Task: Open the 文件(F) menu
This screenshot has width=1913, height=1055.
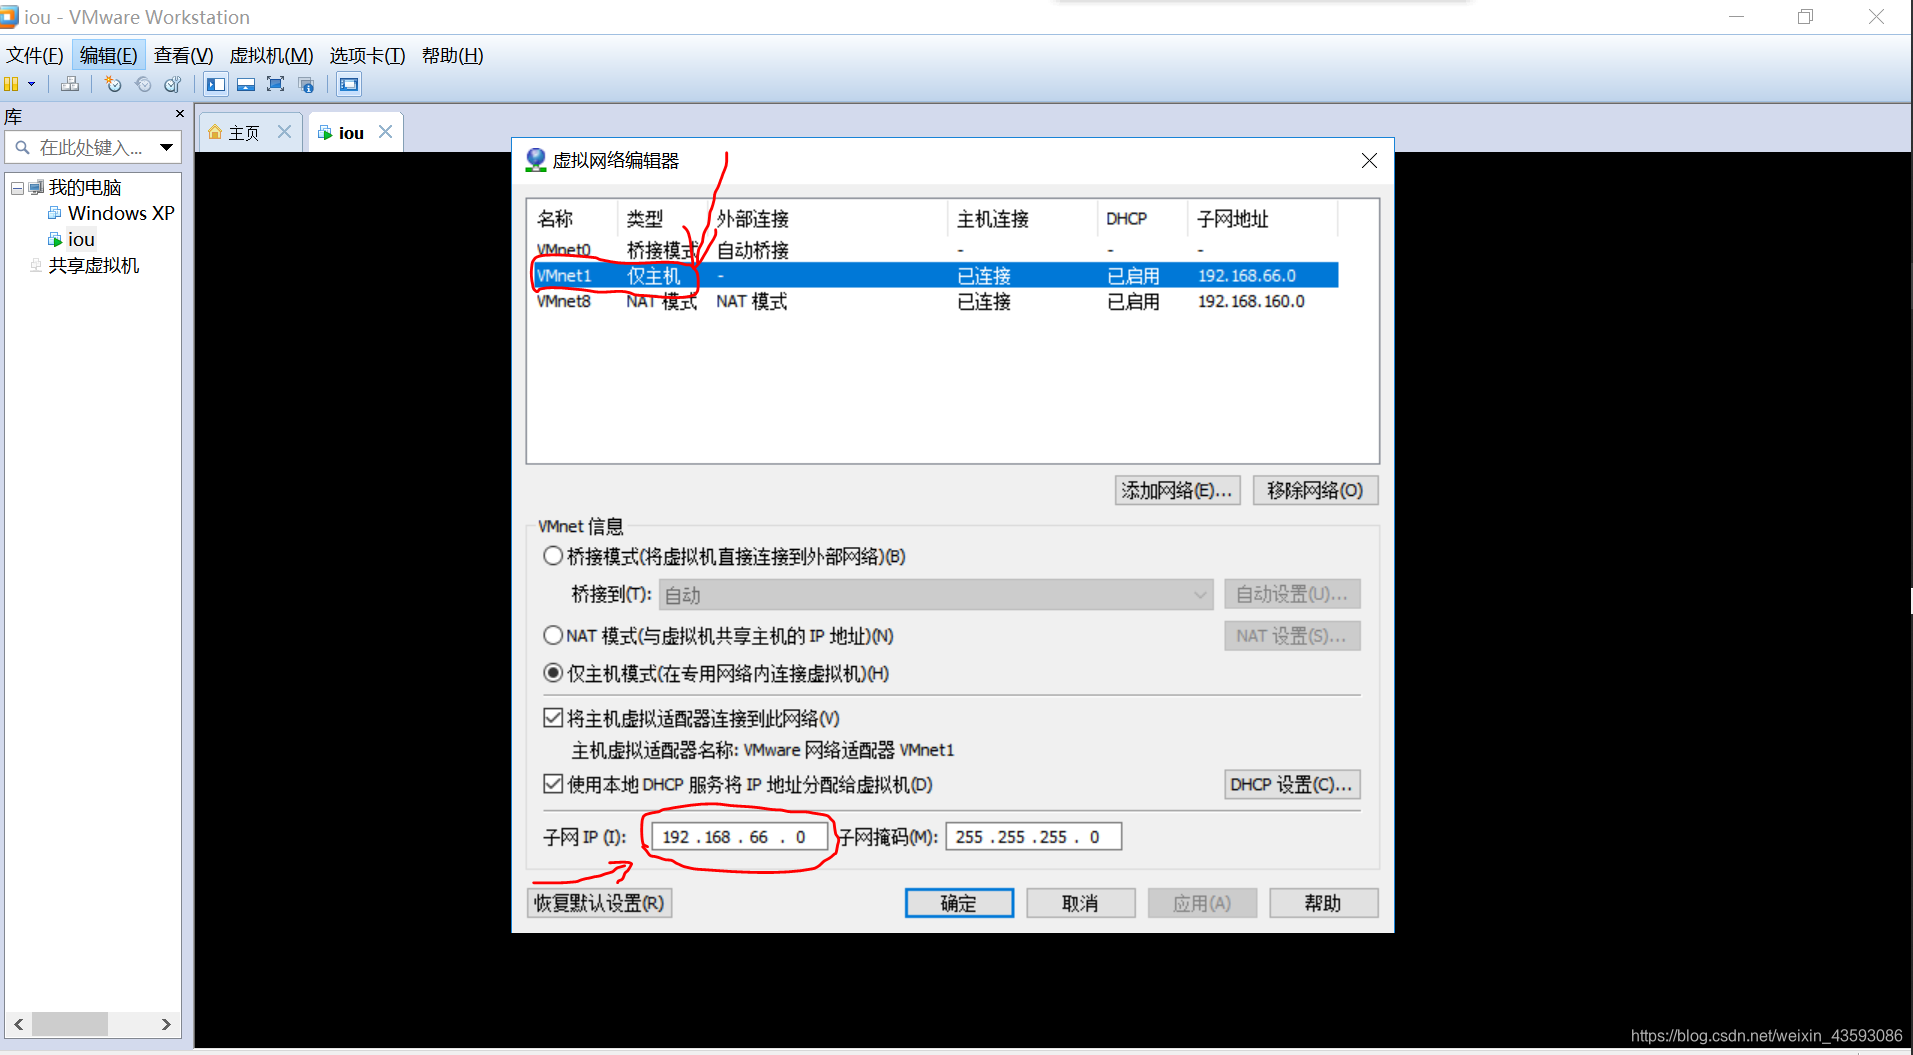Action: [x=35, y=56]
